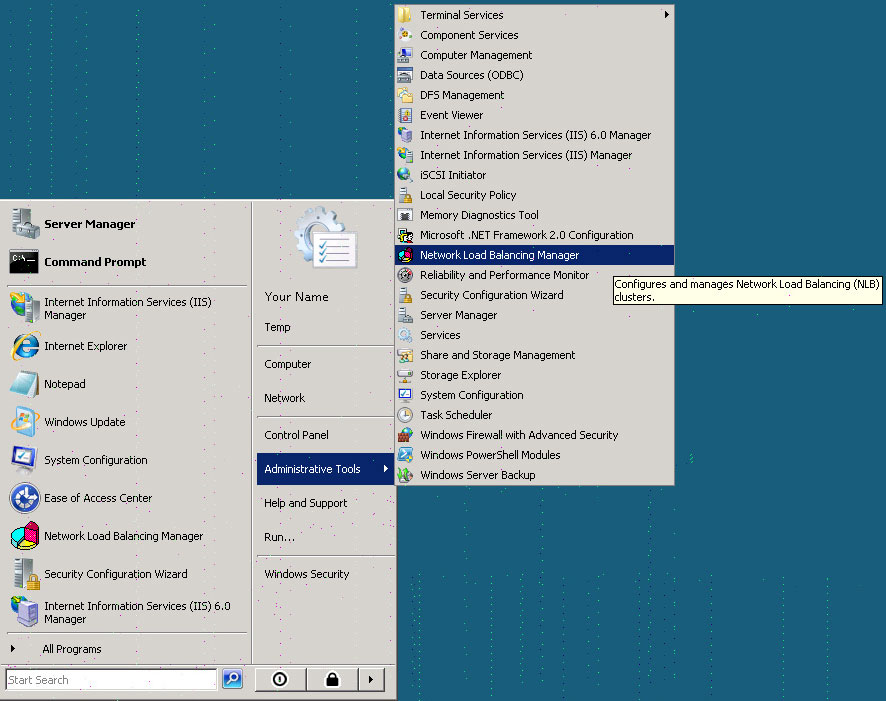
Task: Click the Windows Firewall with Advanced Security icon
Action: 405,435
